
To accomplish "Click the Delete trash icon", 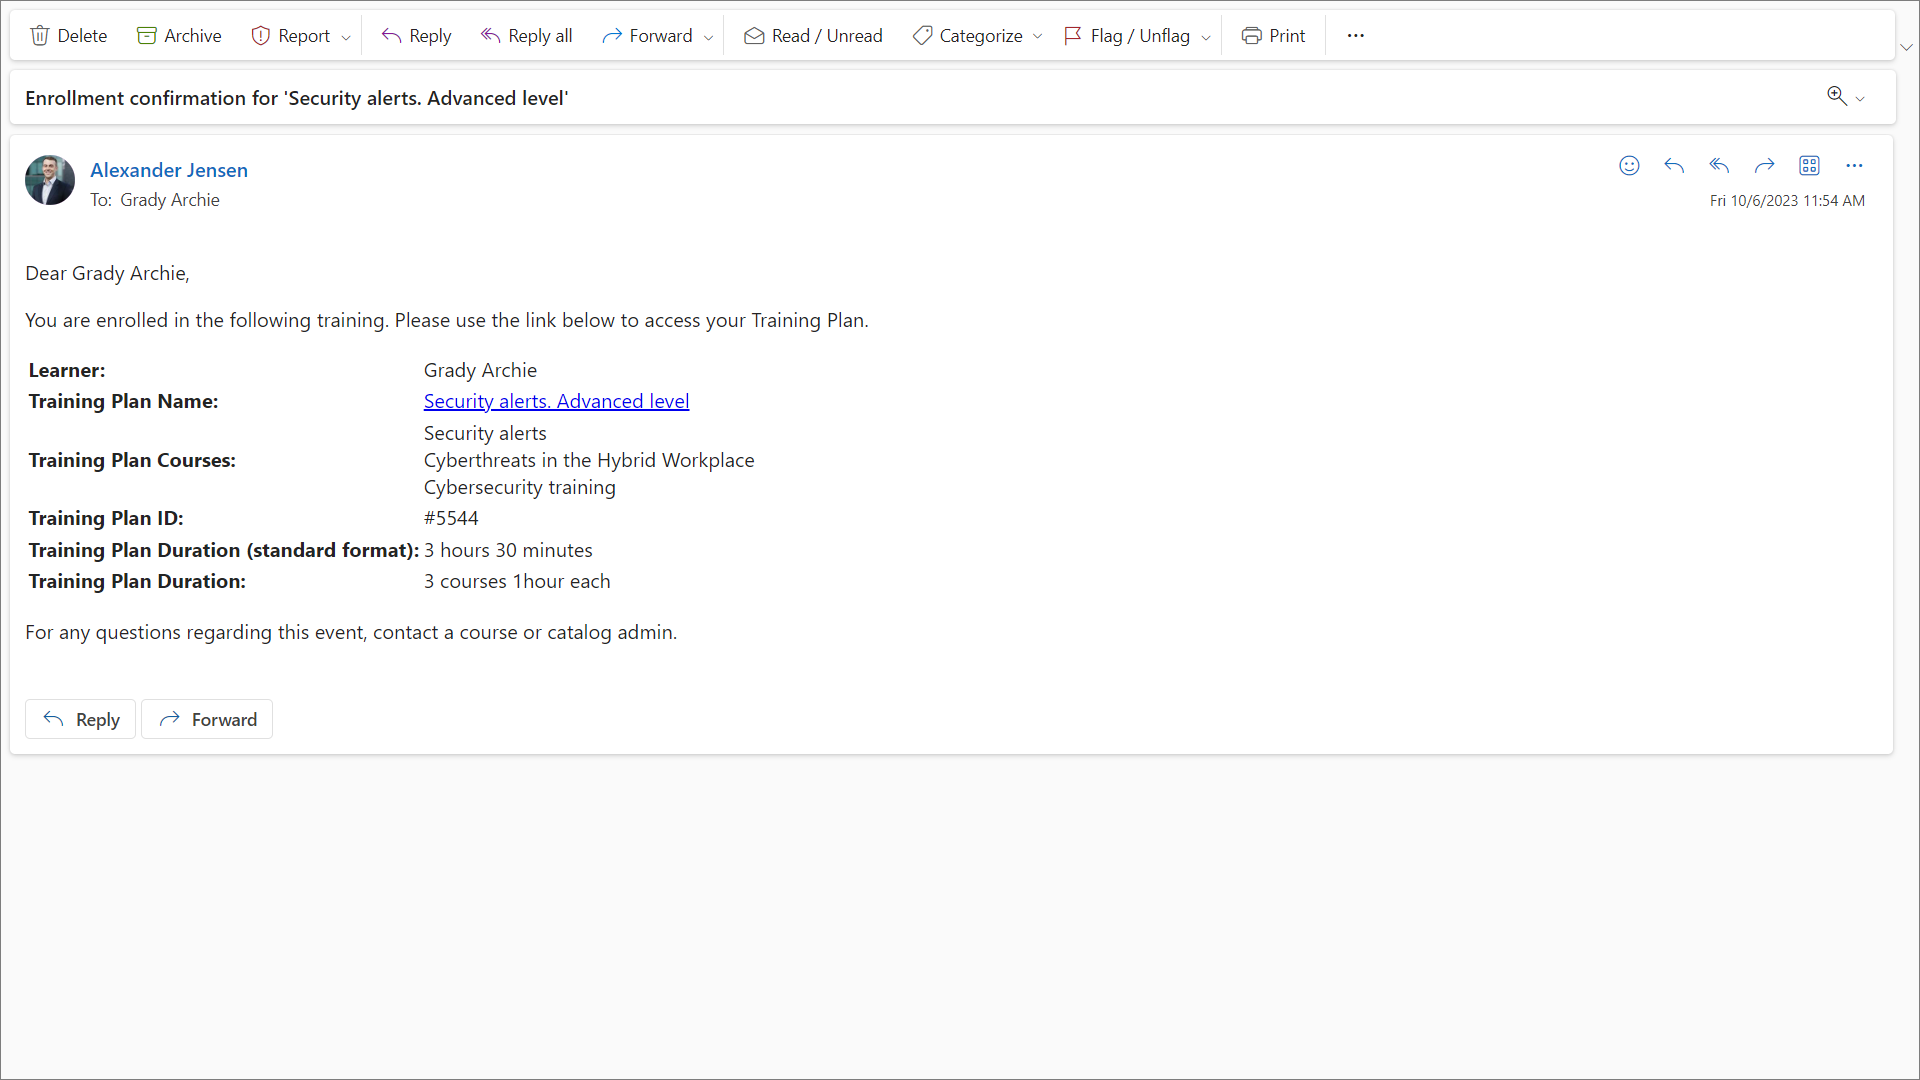I will coord(40,36).
